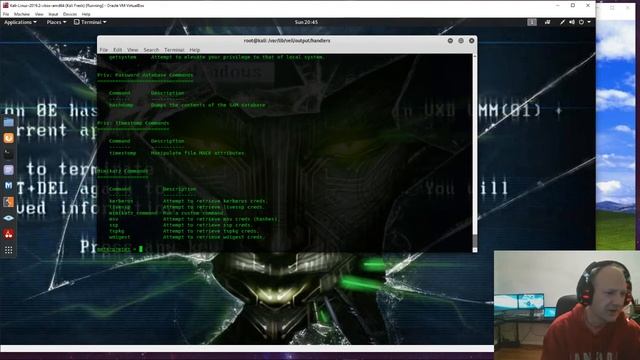Open VirtualBox Help menu
The width and height of the screenshot is (640, 360).
tap(86, 14)
